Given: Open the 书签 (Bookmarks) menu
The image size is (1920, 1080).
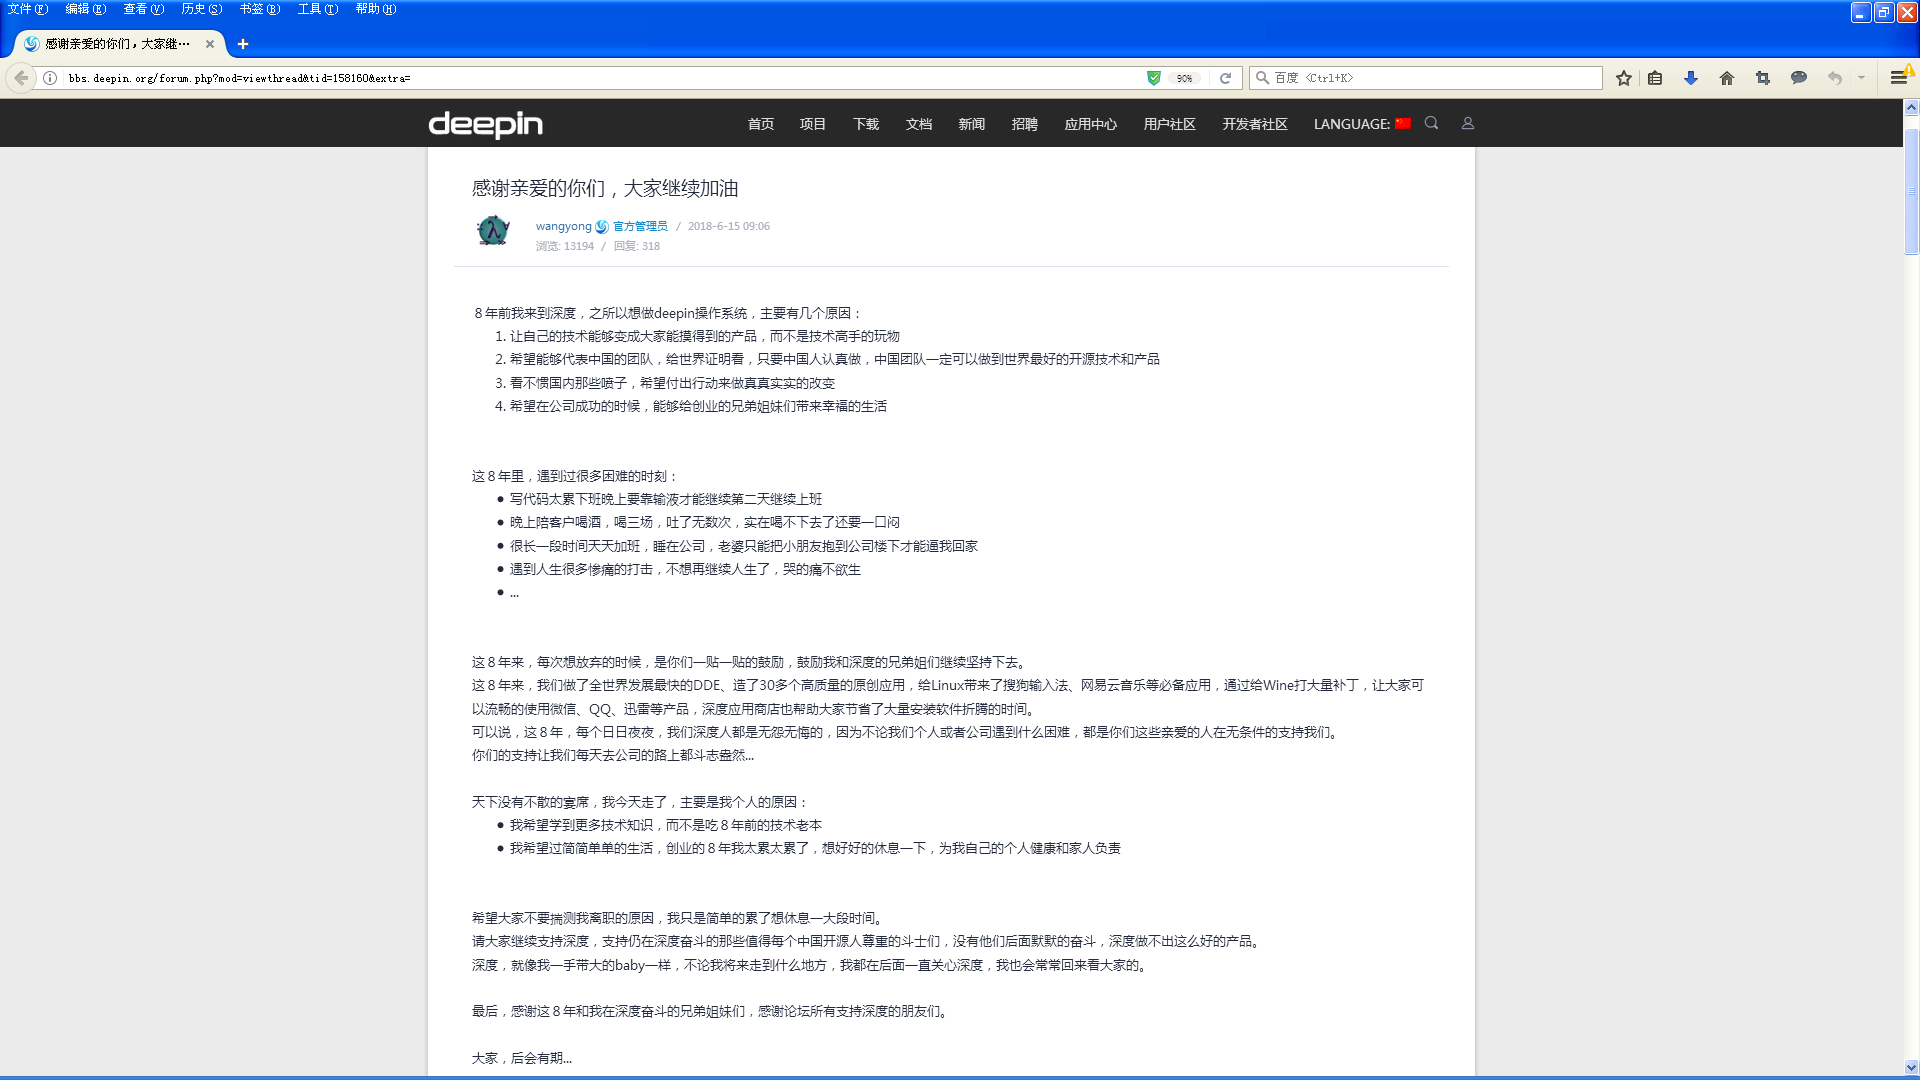Looking at the screenshot, I should point(259,9).
